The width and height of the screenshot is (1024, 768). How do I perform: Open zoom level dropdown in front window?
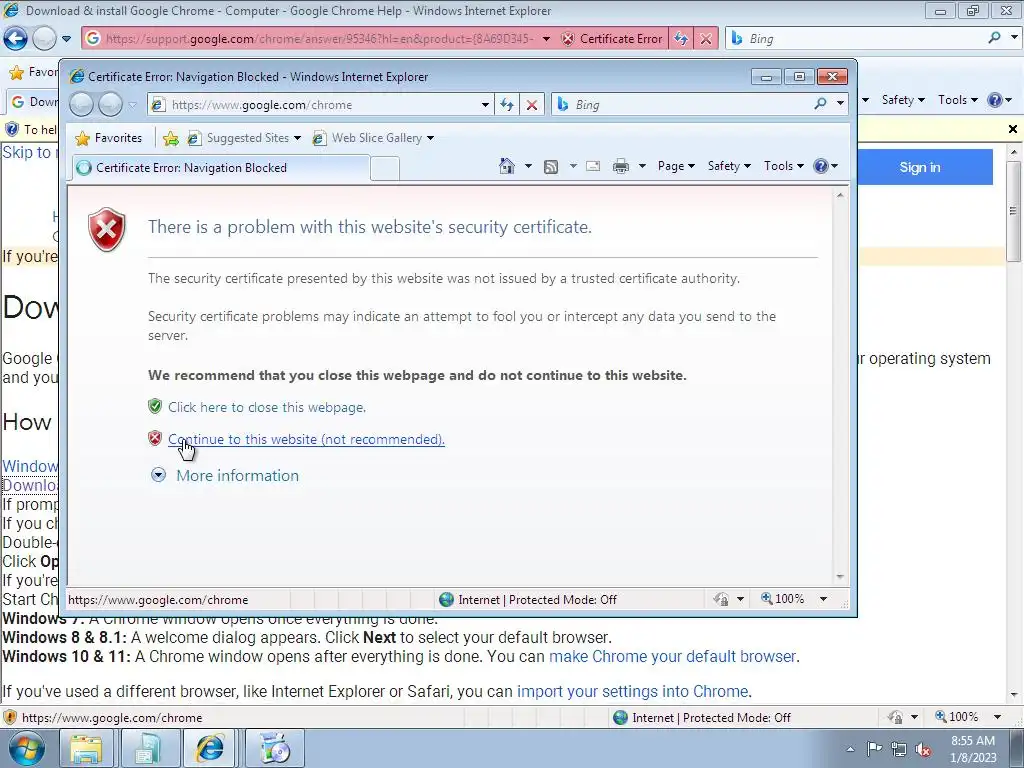824,599
